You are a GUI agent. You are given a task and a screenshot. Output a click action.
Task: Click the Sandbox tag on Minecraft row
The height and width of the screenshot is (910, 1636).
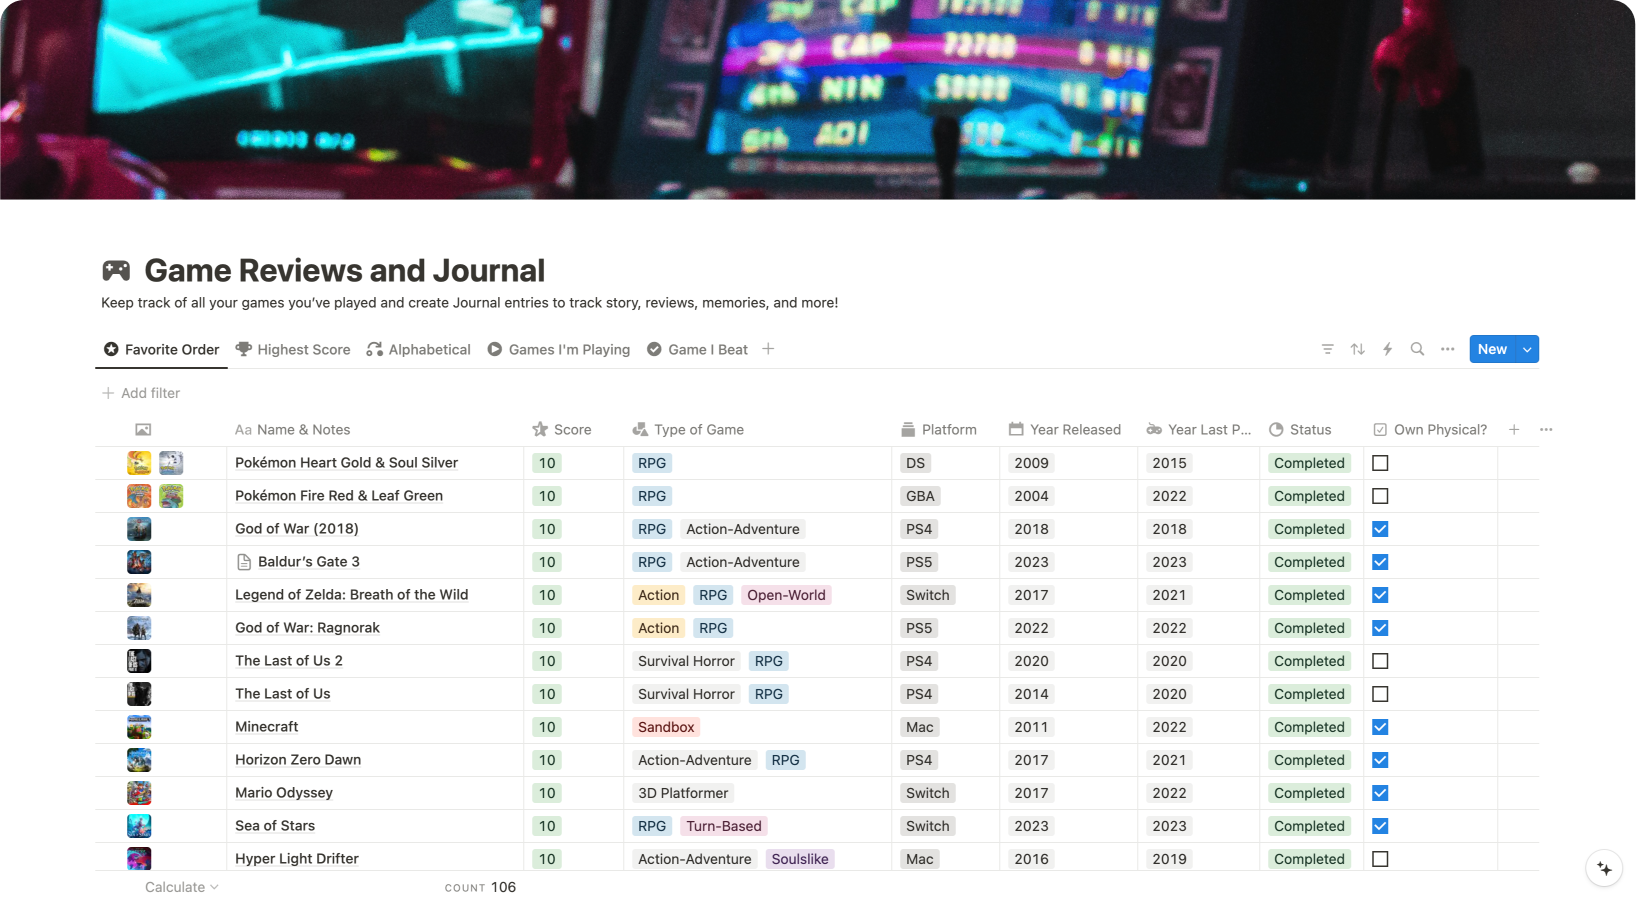coord(666,727)
